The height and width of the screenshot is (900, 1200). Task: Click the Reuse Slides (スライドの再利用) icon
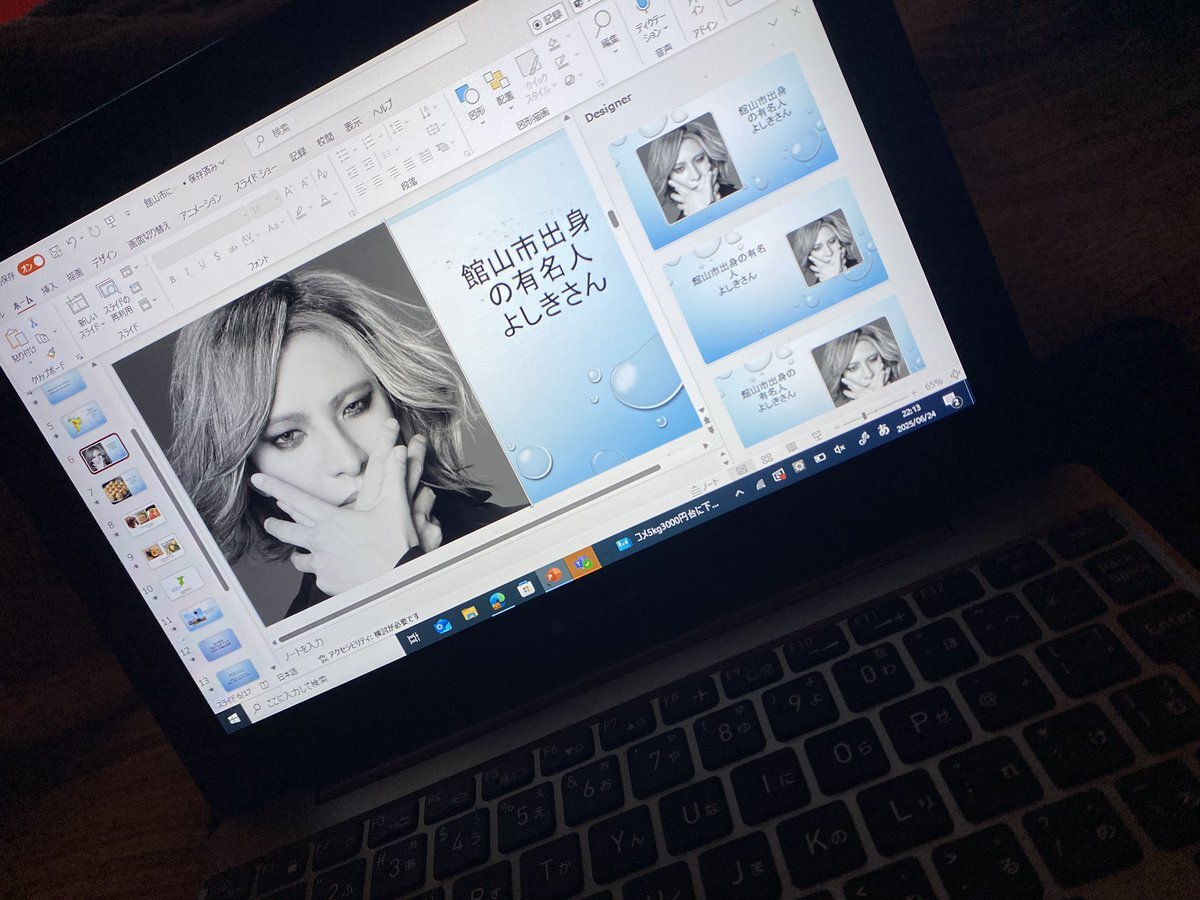point(108,291)
